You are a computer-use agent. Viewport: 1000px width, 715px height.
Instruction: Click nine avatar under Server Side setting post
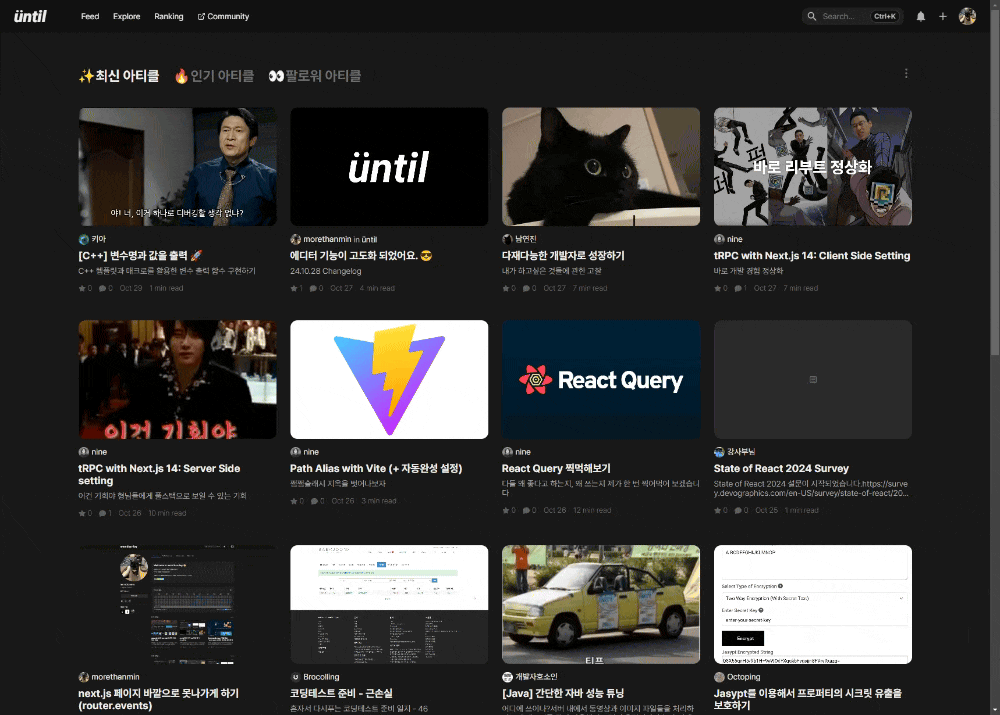pyautogui.click(x=84, y=452)
